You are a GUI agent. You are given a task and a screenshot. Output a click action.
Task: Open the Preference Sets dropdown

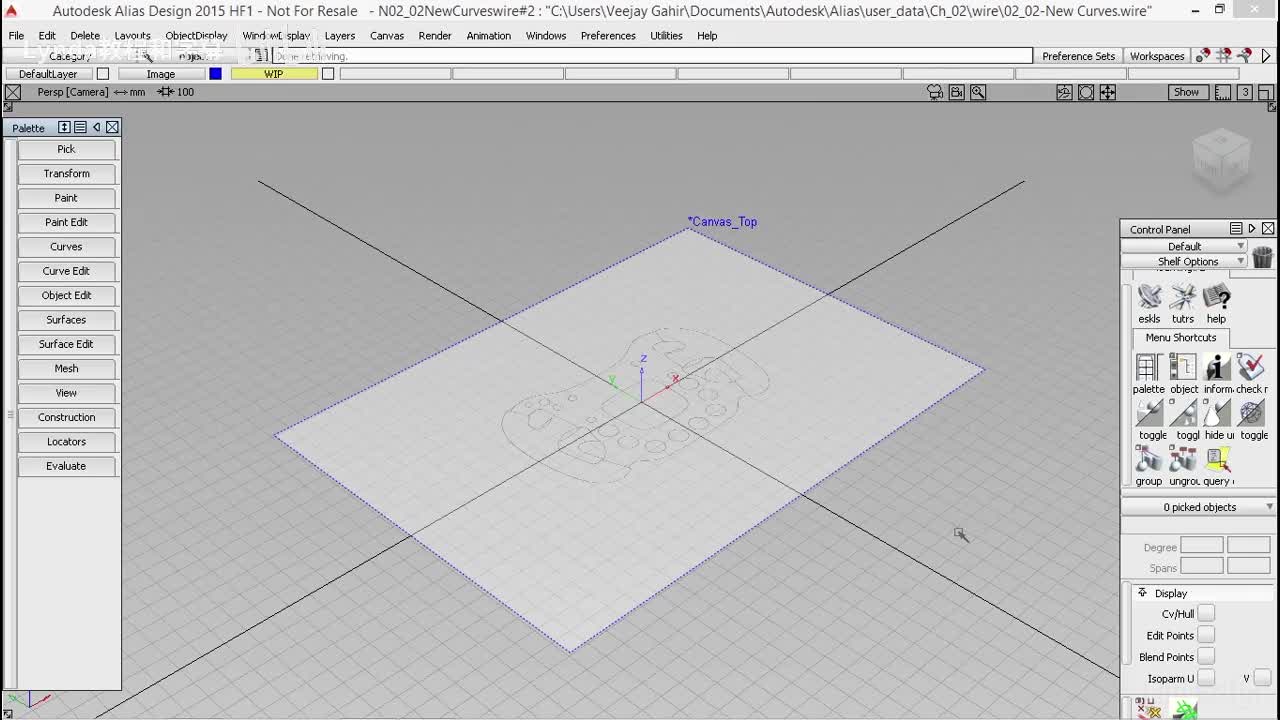1078,56
